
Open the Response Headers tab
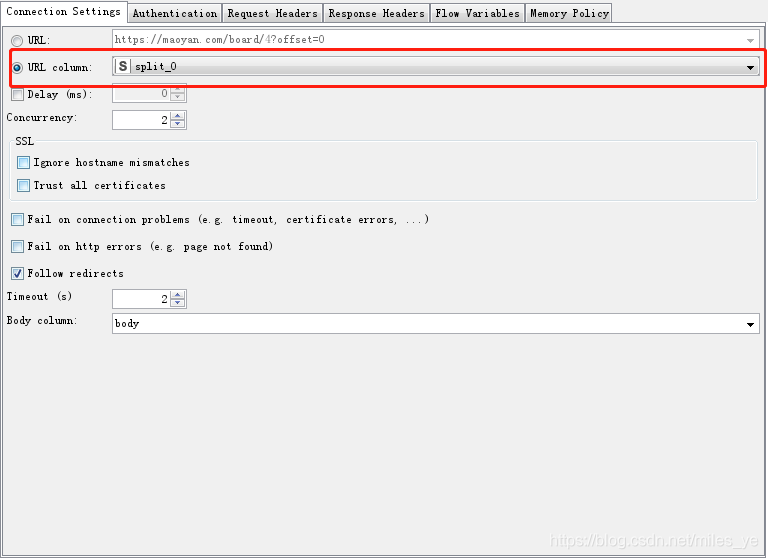376,13
